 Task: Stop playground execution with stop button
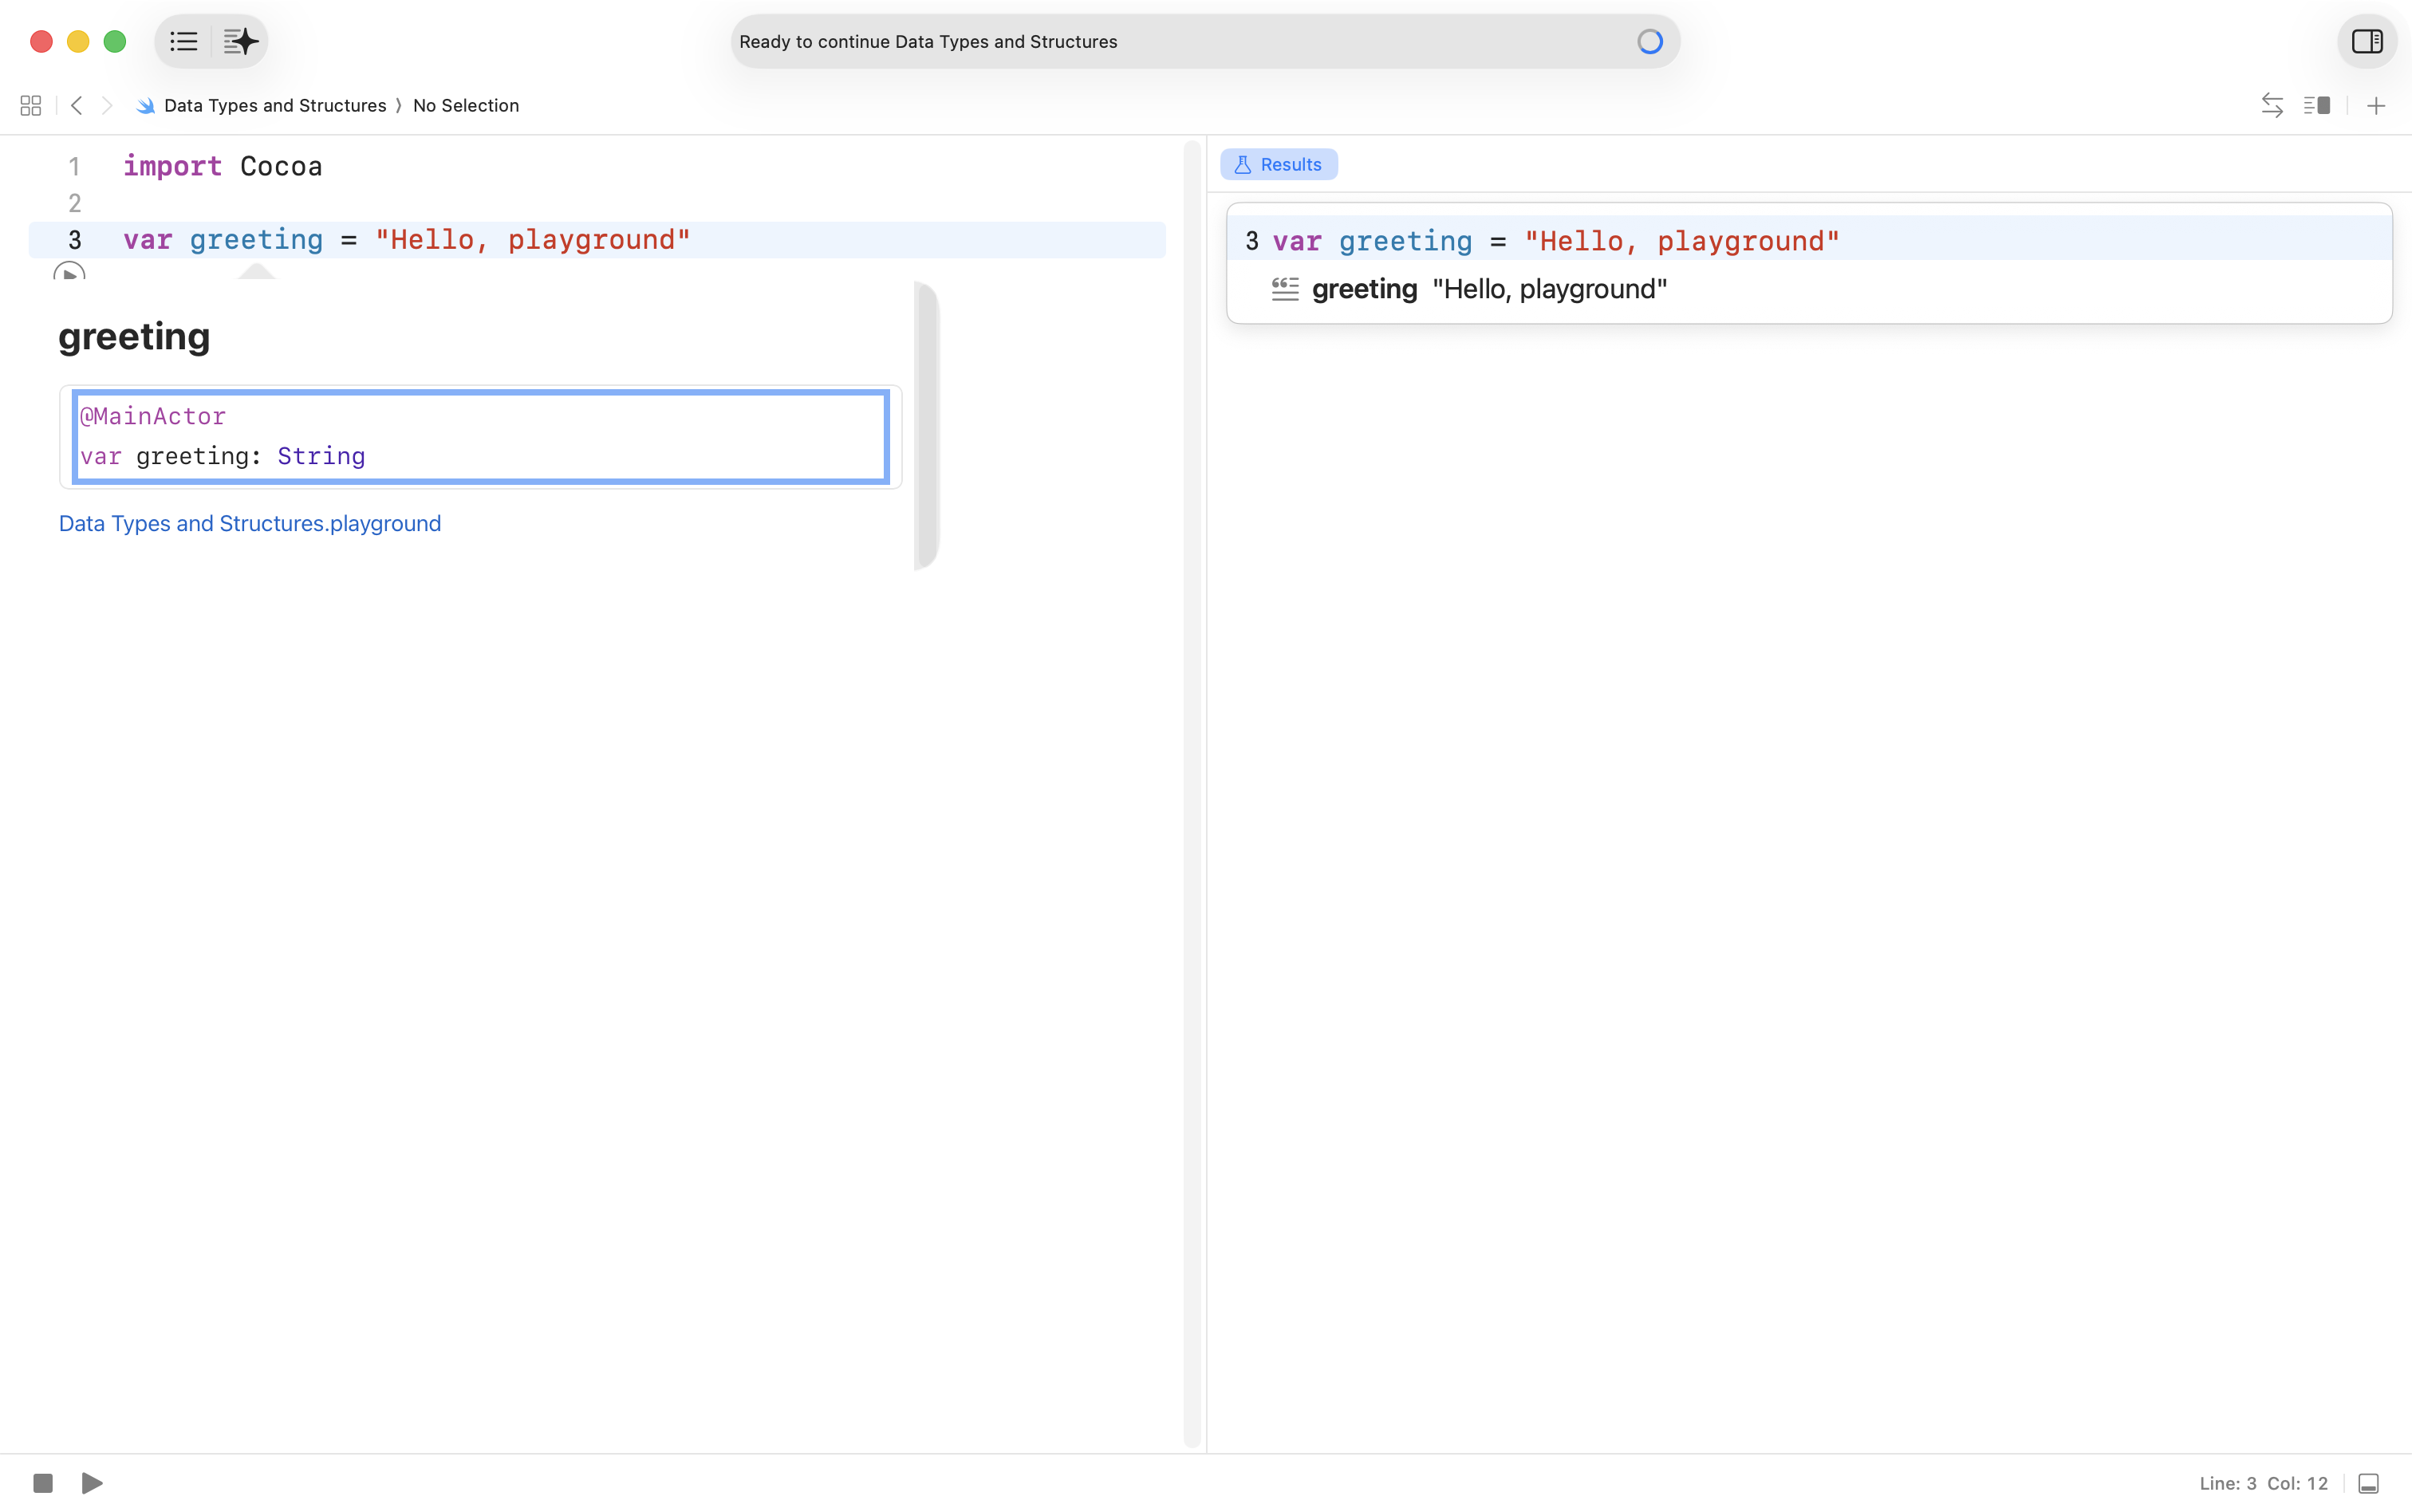click(x=43, y=1482)
